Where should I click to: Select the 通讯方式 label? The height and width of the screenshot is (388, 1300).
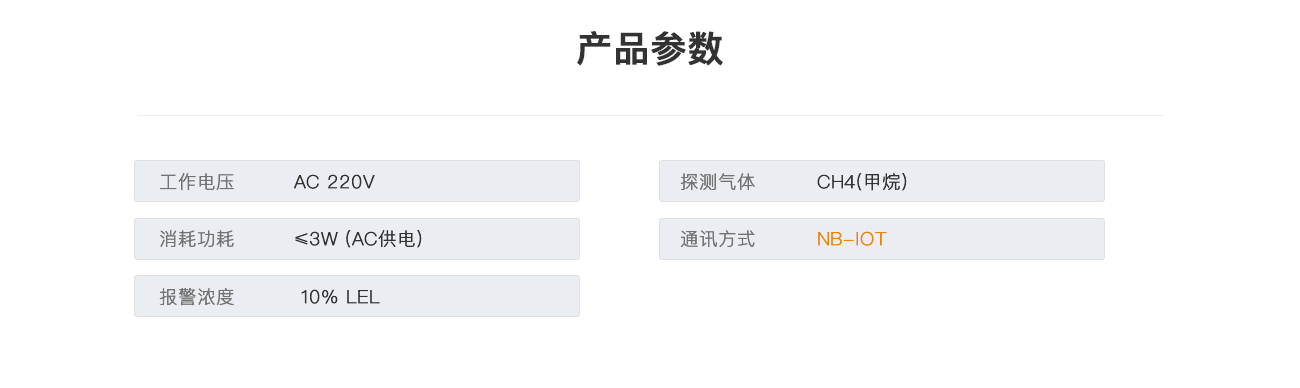pos(718,239)
